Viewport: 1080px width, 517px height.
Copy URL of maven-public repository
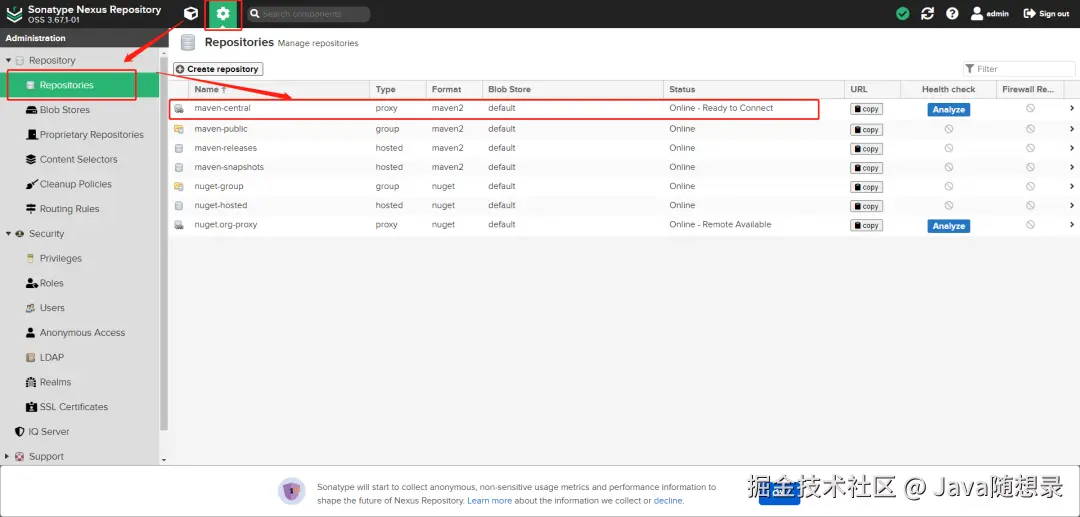click(866, 129)
